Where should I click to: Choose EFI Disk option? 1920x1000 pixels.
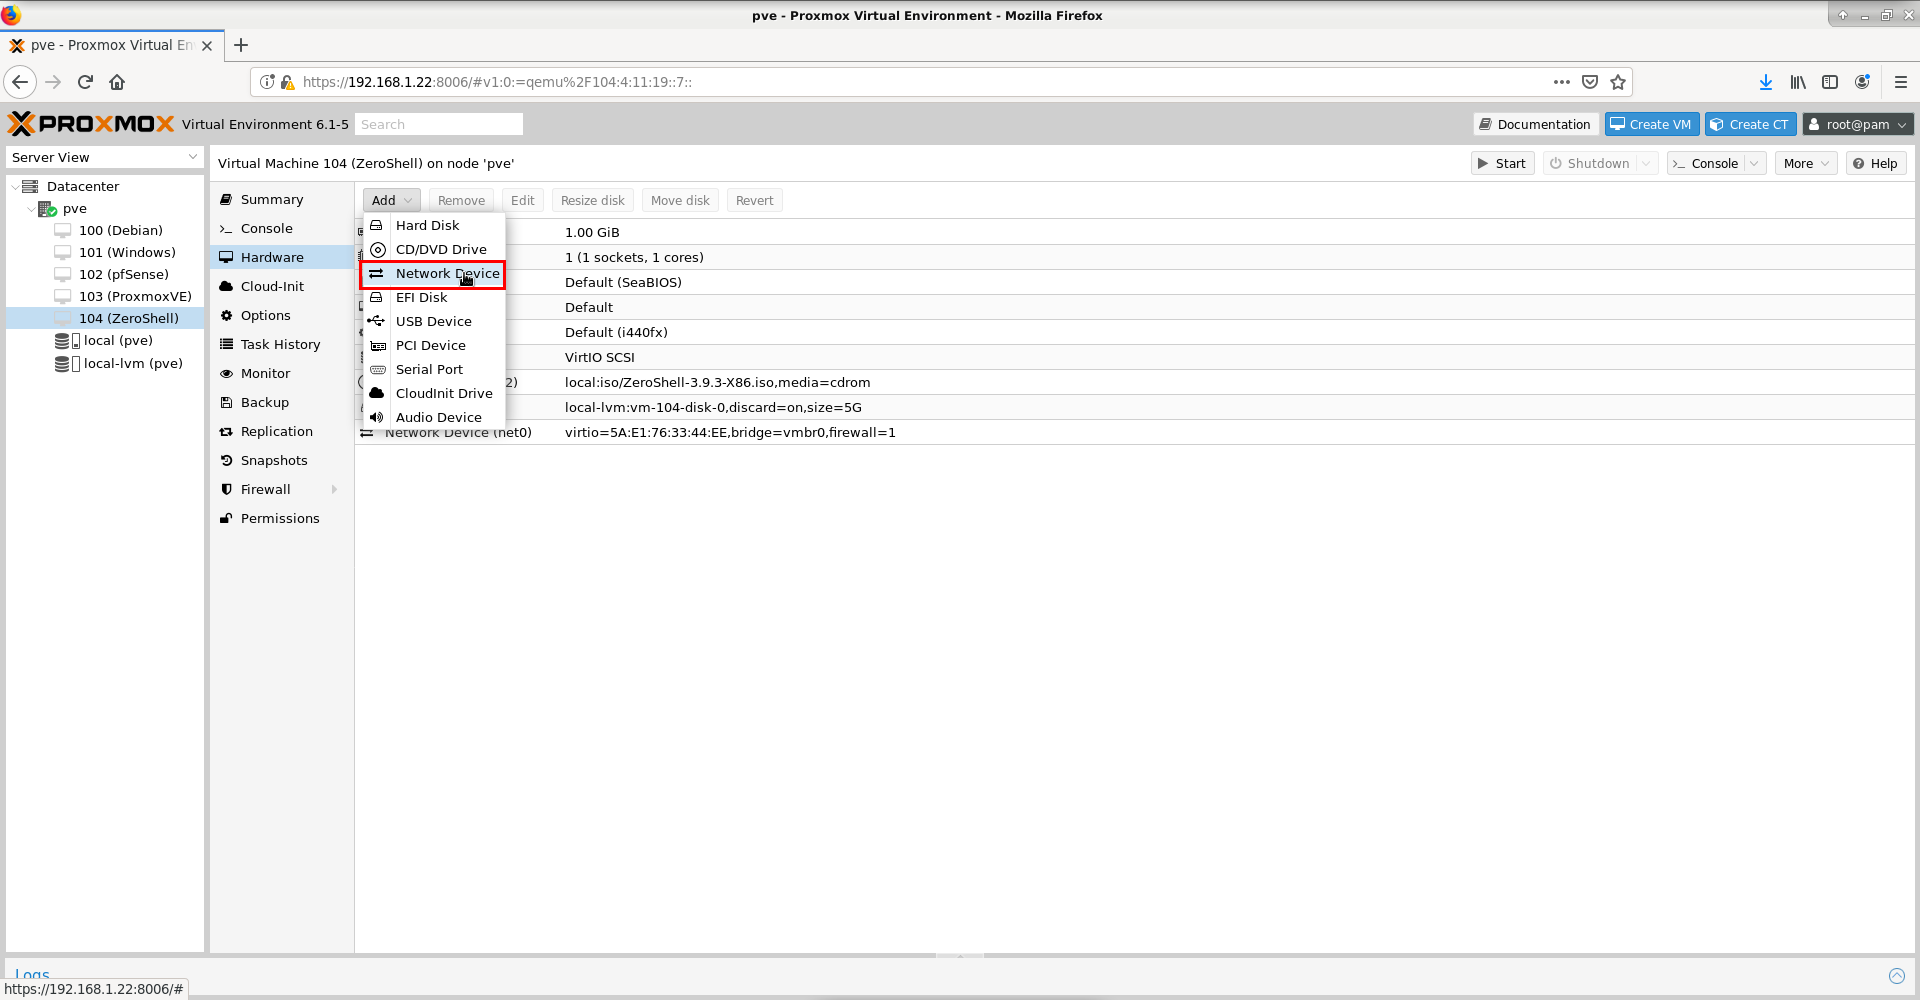point(433,297)
